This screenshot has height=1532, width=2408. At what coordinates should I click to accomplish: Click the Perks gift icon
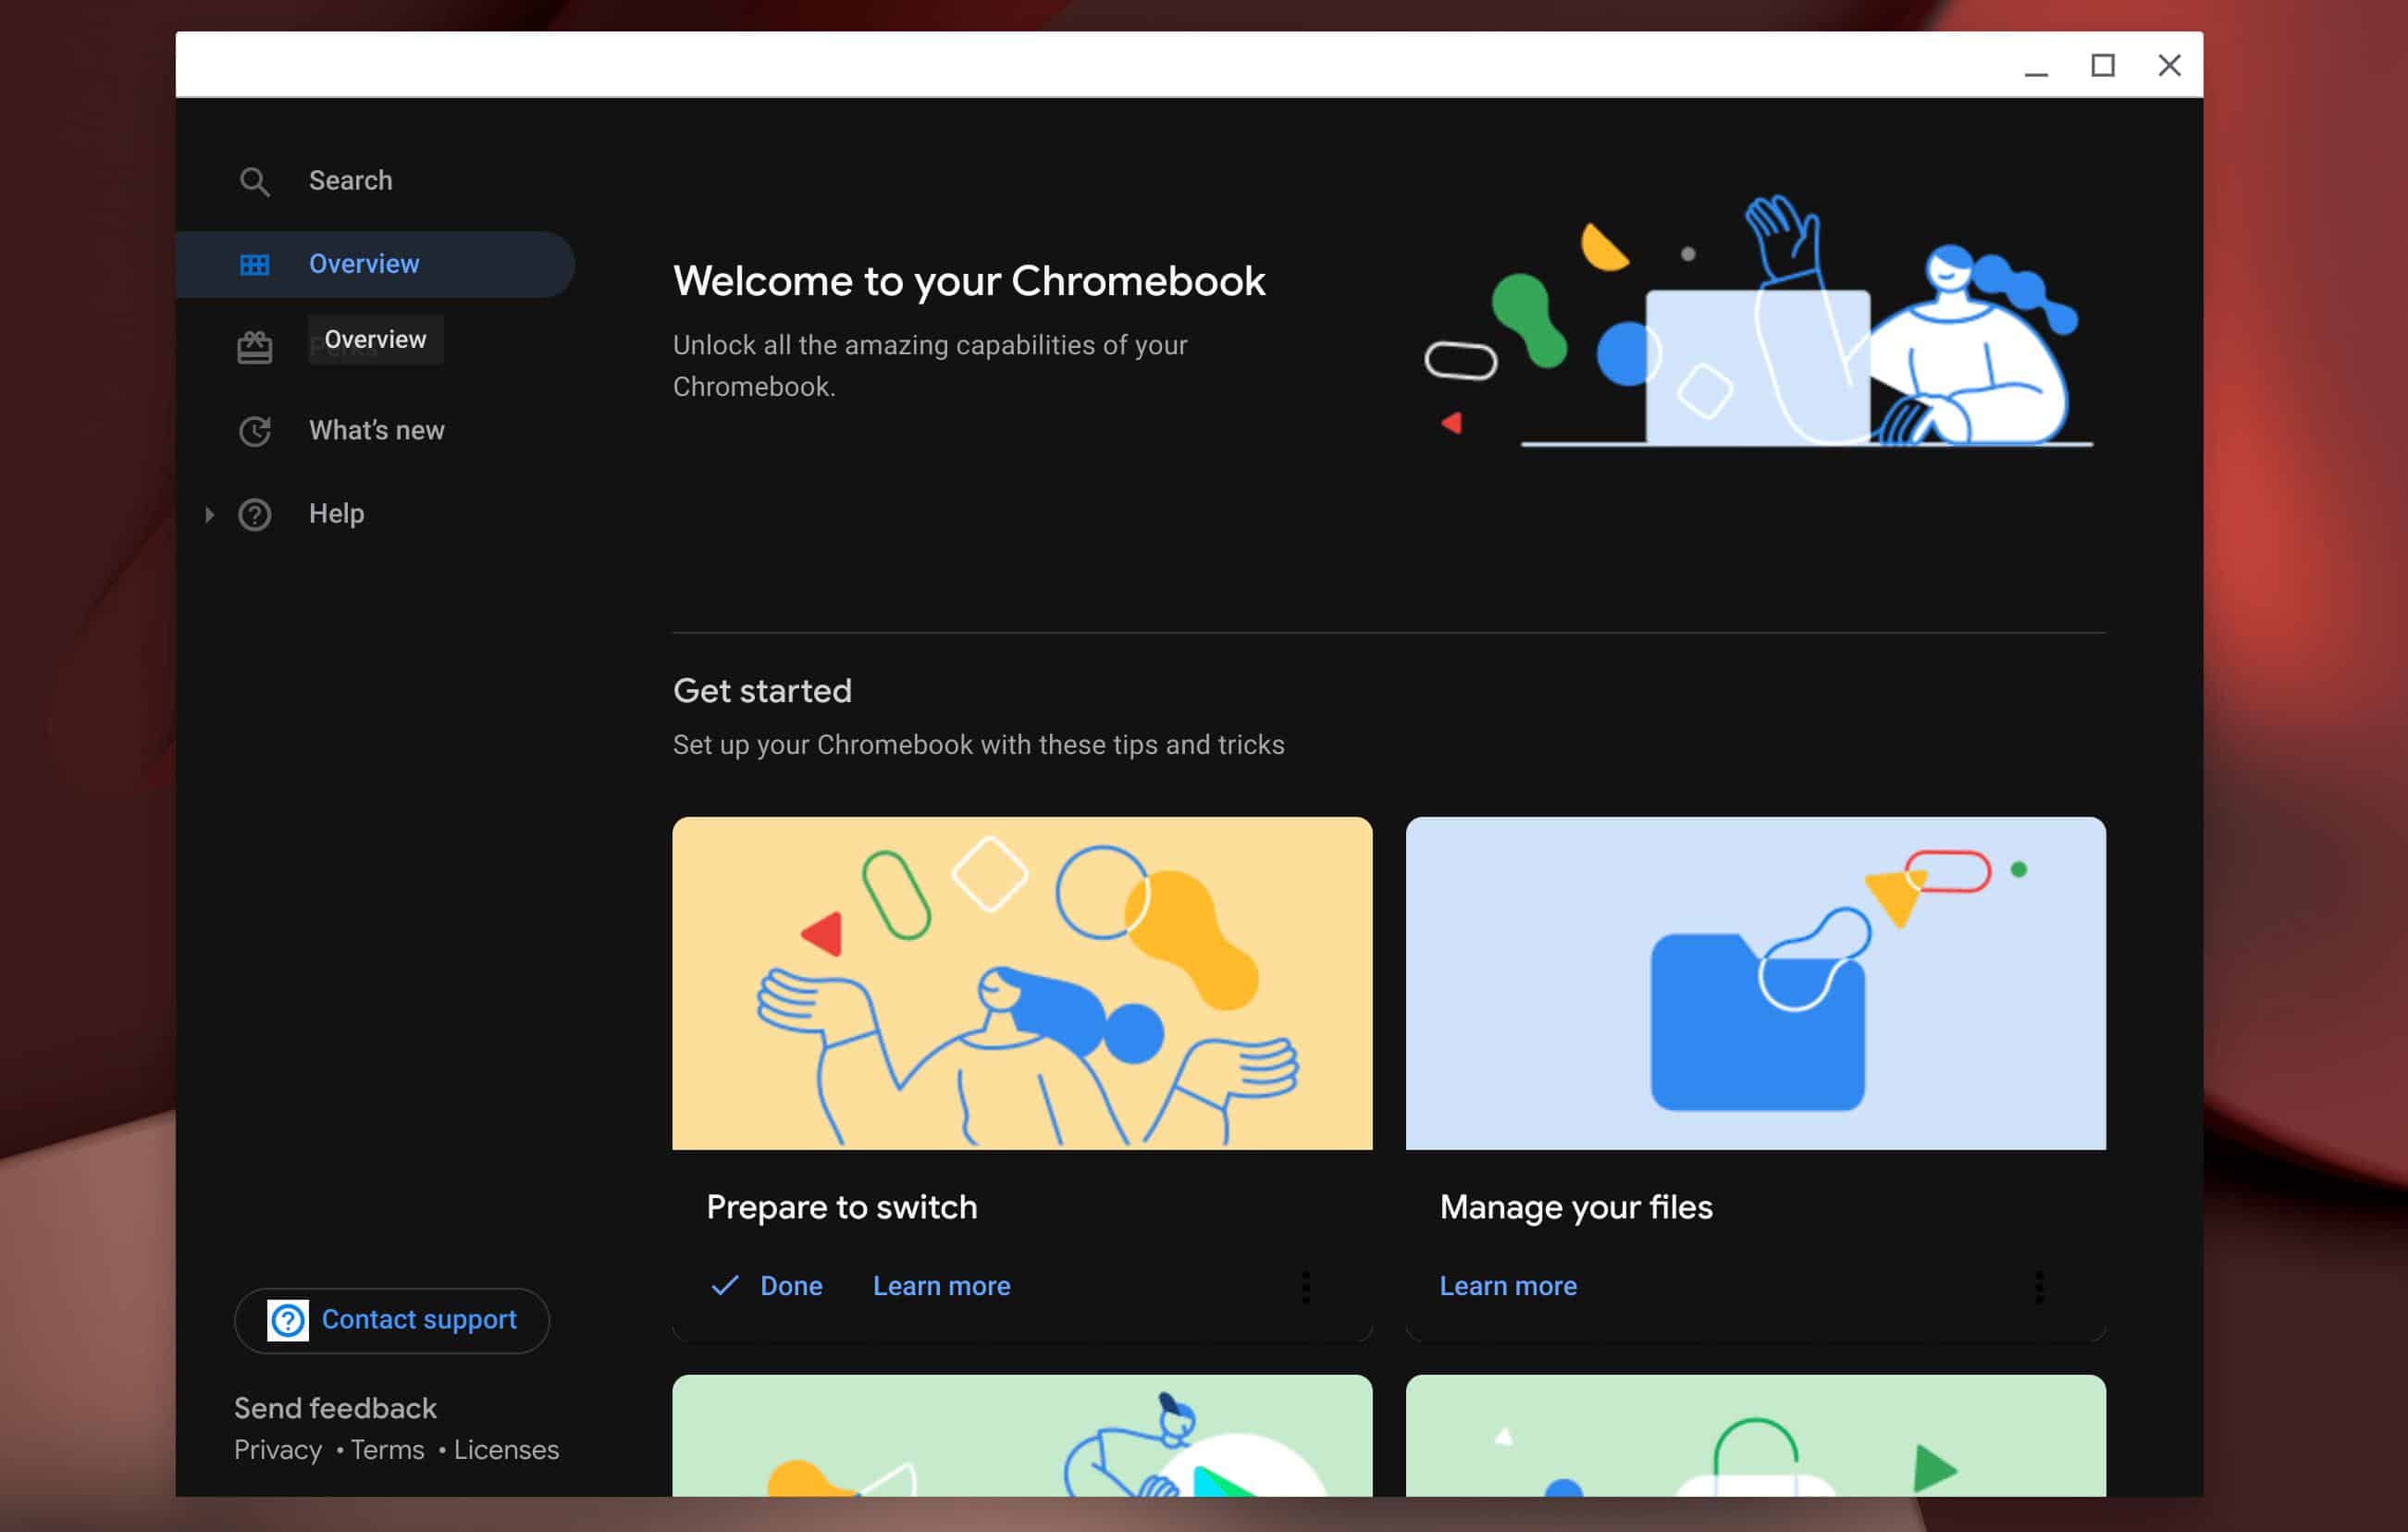click(x=254, y=347)
